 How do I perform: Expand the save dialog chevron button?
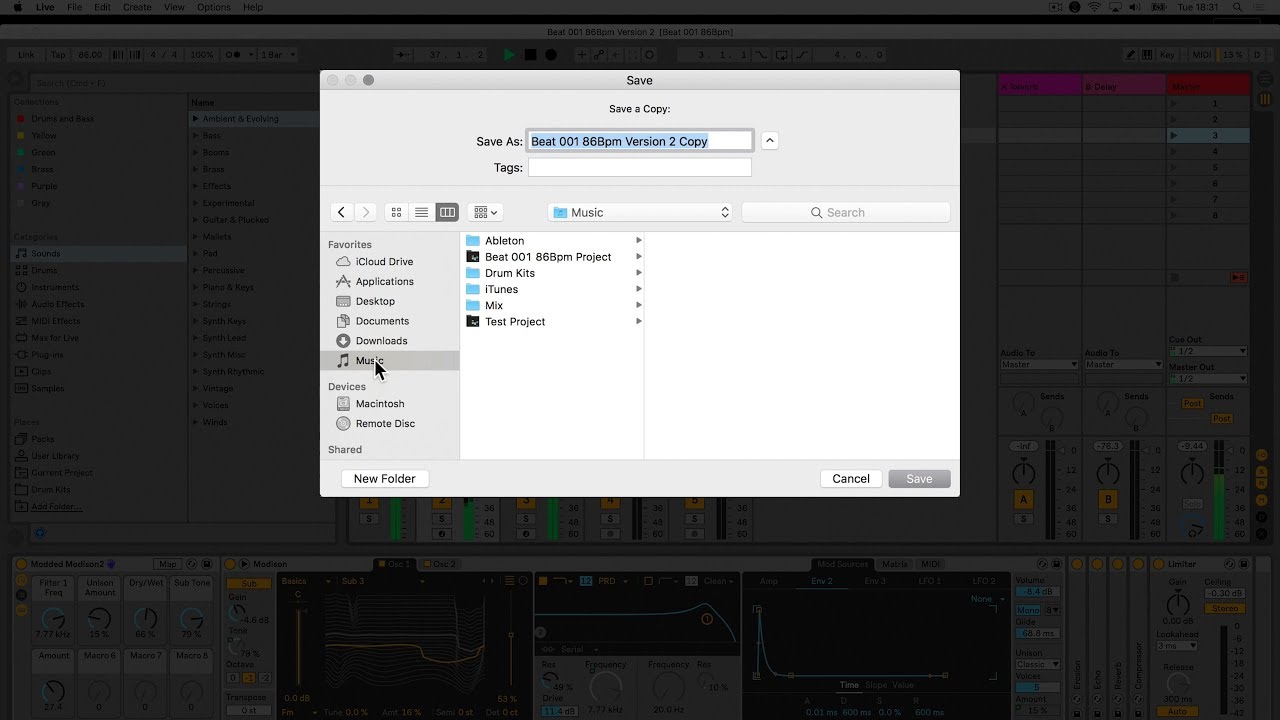[770, 141]
